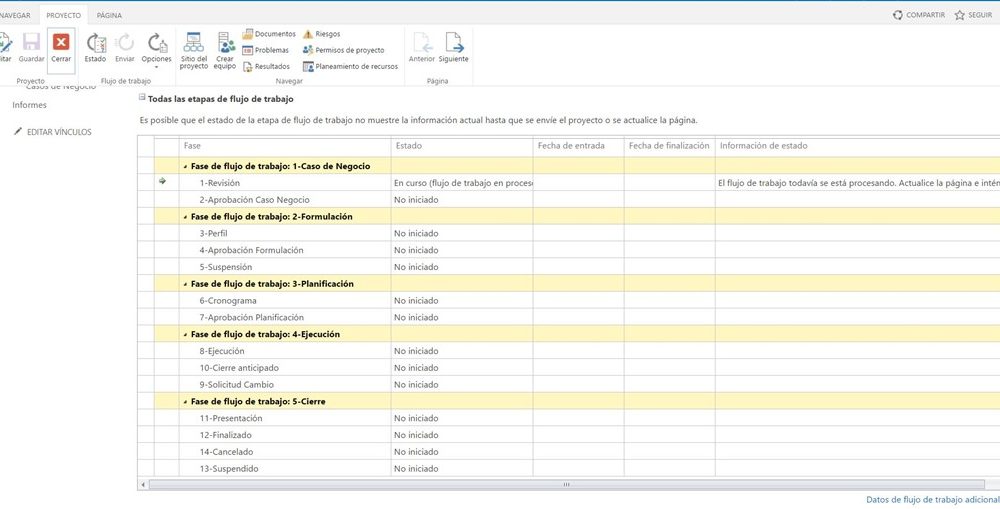Collapse the 4-Ejecución phase group
Screen dimensions: 1000x509
[186, 334]
